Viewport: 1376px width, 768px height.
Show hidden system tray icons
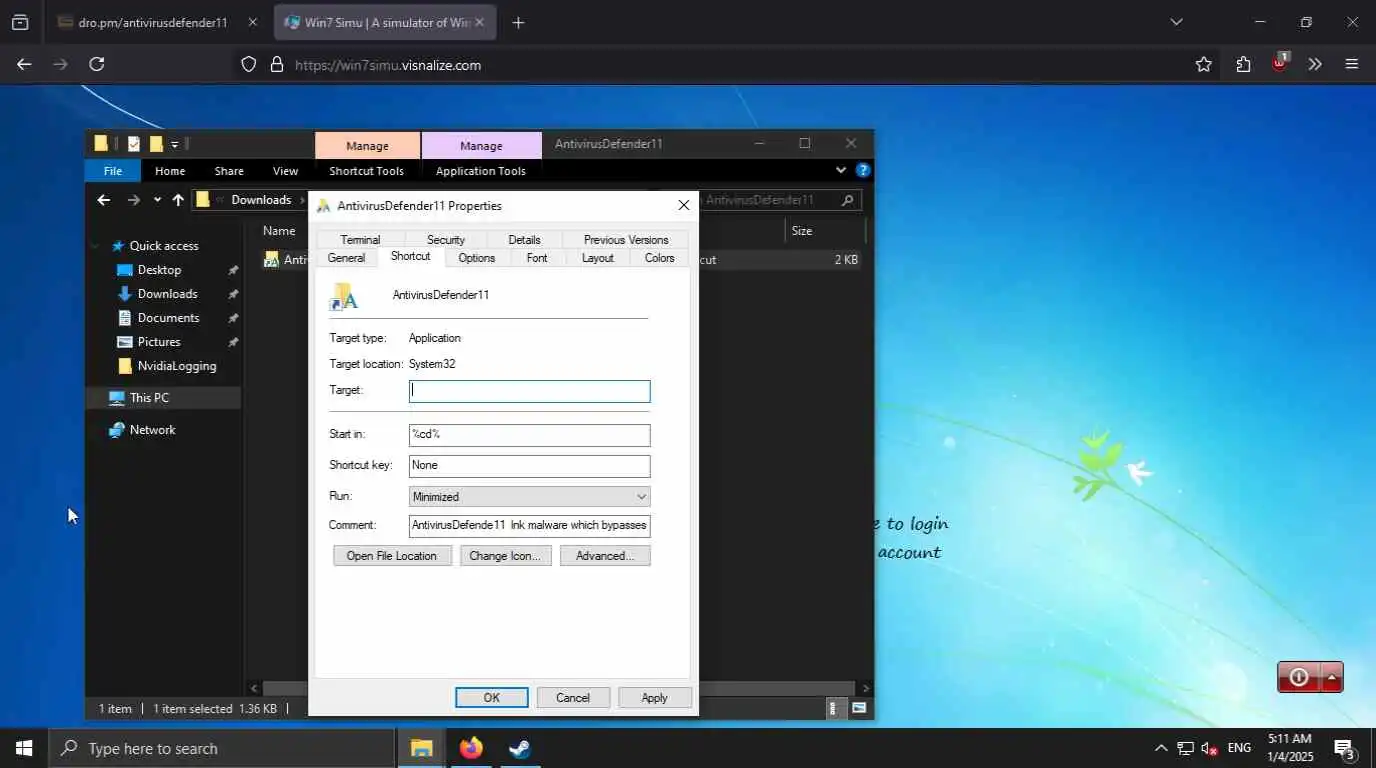click(x=1160, y=748)
